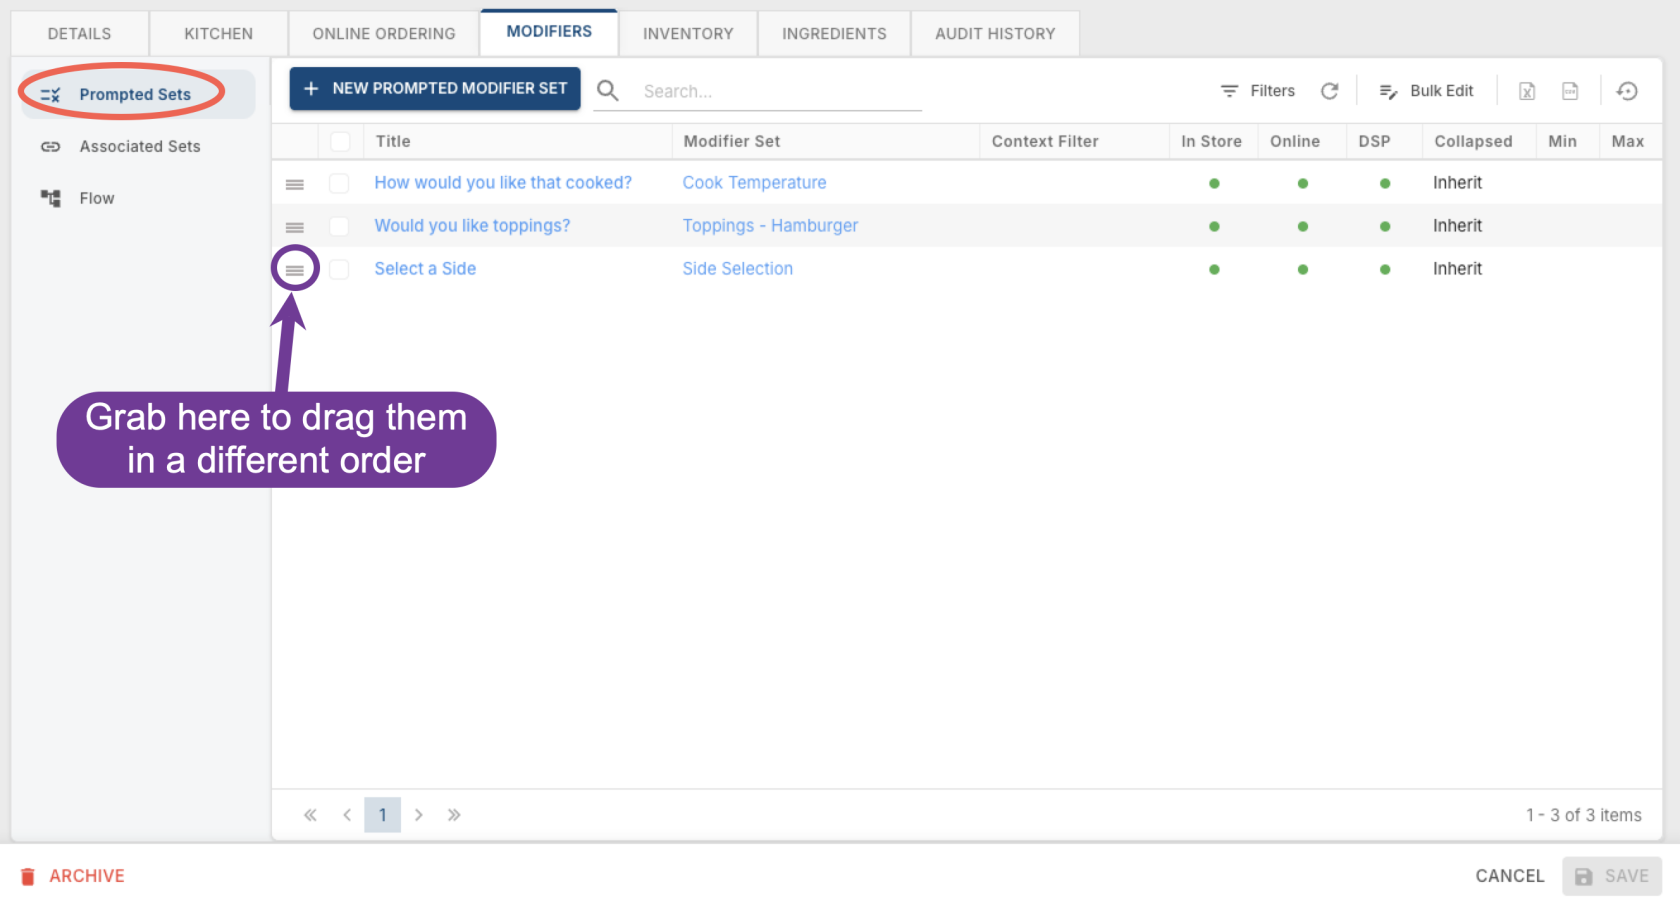Go to last page arrow
The image size is (1680, 906).
[x=454, y=815]
